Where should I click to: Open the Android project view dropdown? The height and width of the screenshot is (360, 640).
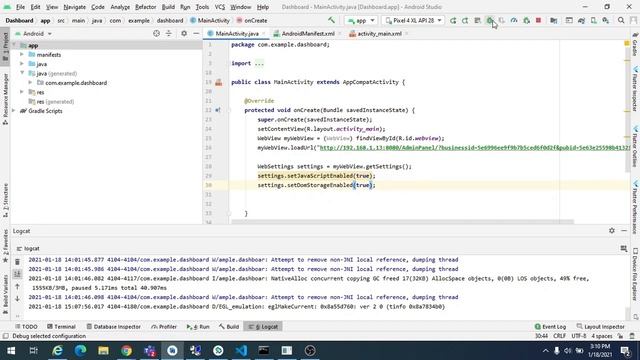click(x=33, y=34)
